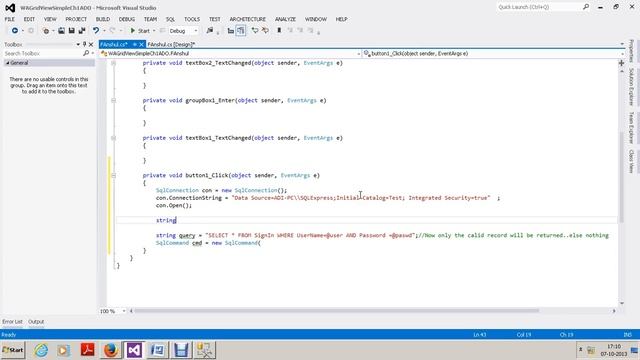Viewport: 640px width, 360px height.
Task: Click the decrease indent toolbar icon
Action: click(231, 31)
